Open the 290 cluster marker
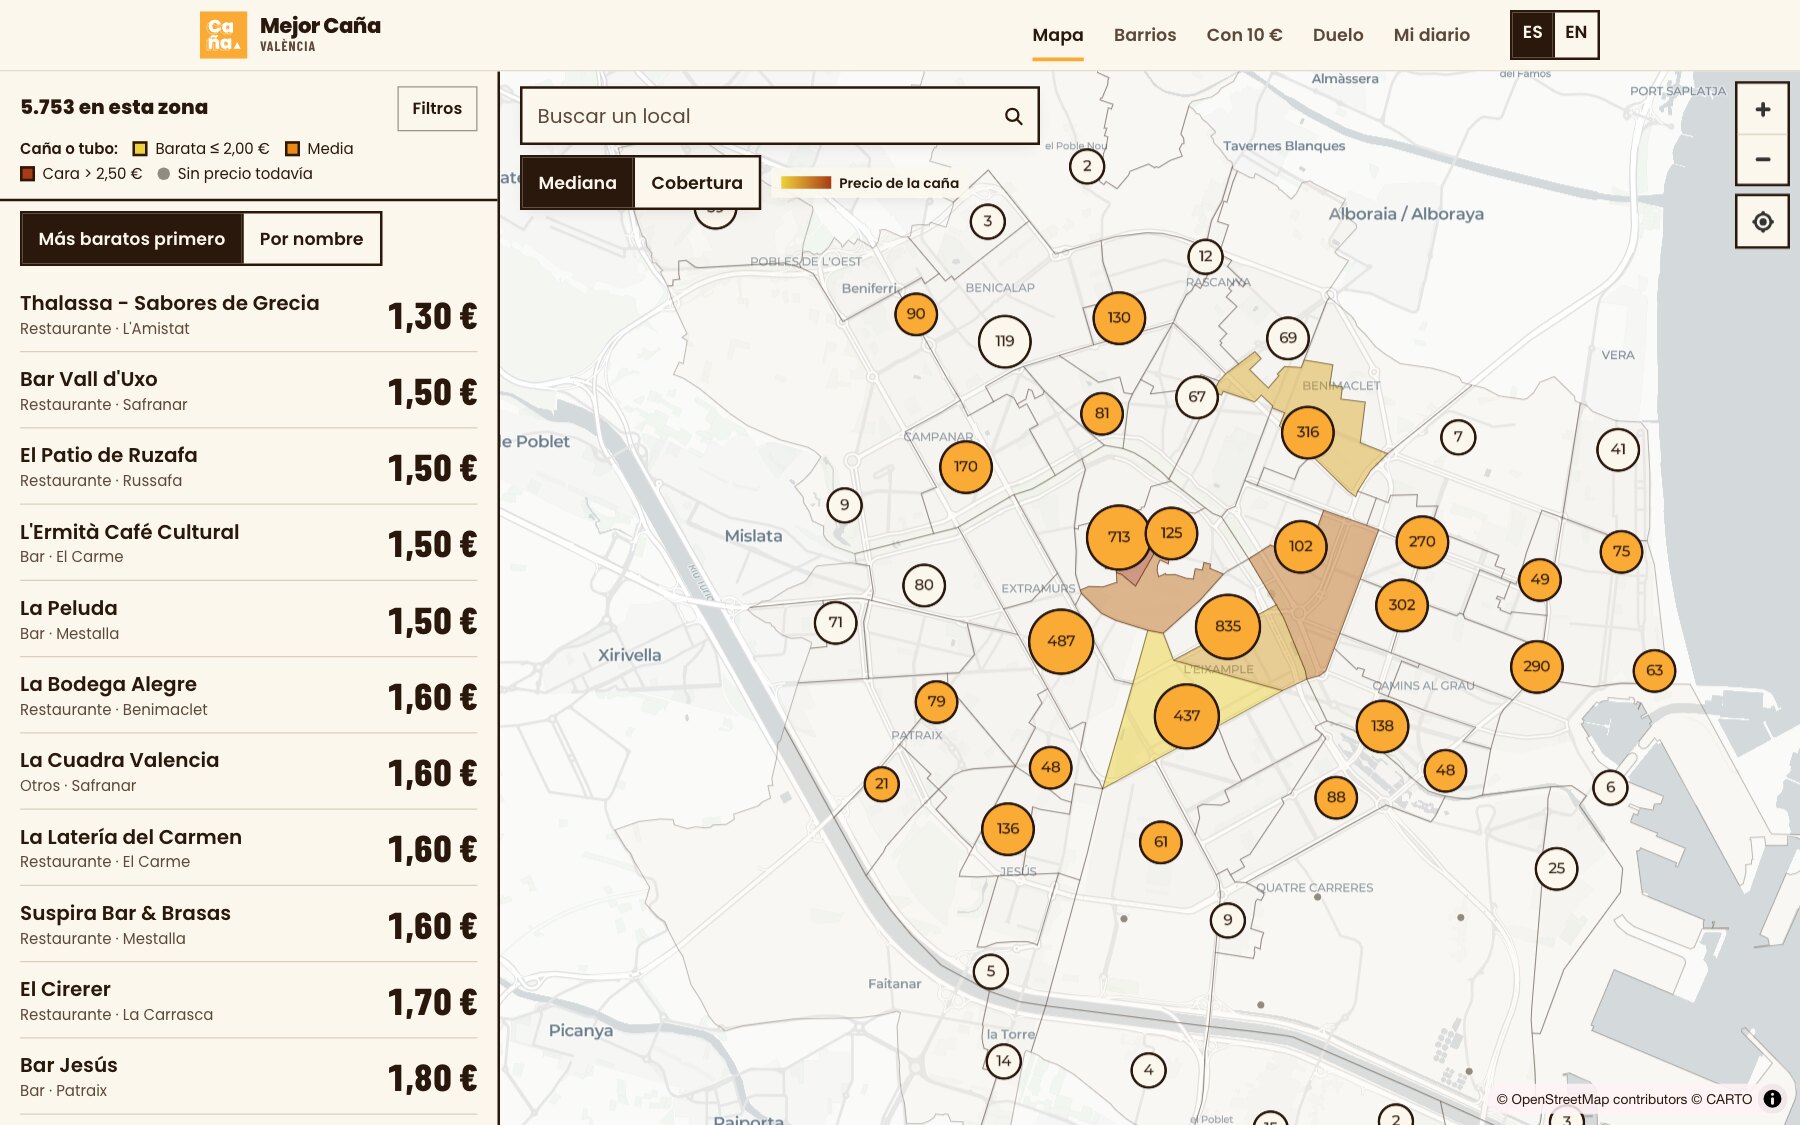Viewport: 1800px width, 1125px height. point(1536,666)
